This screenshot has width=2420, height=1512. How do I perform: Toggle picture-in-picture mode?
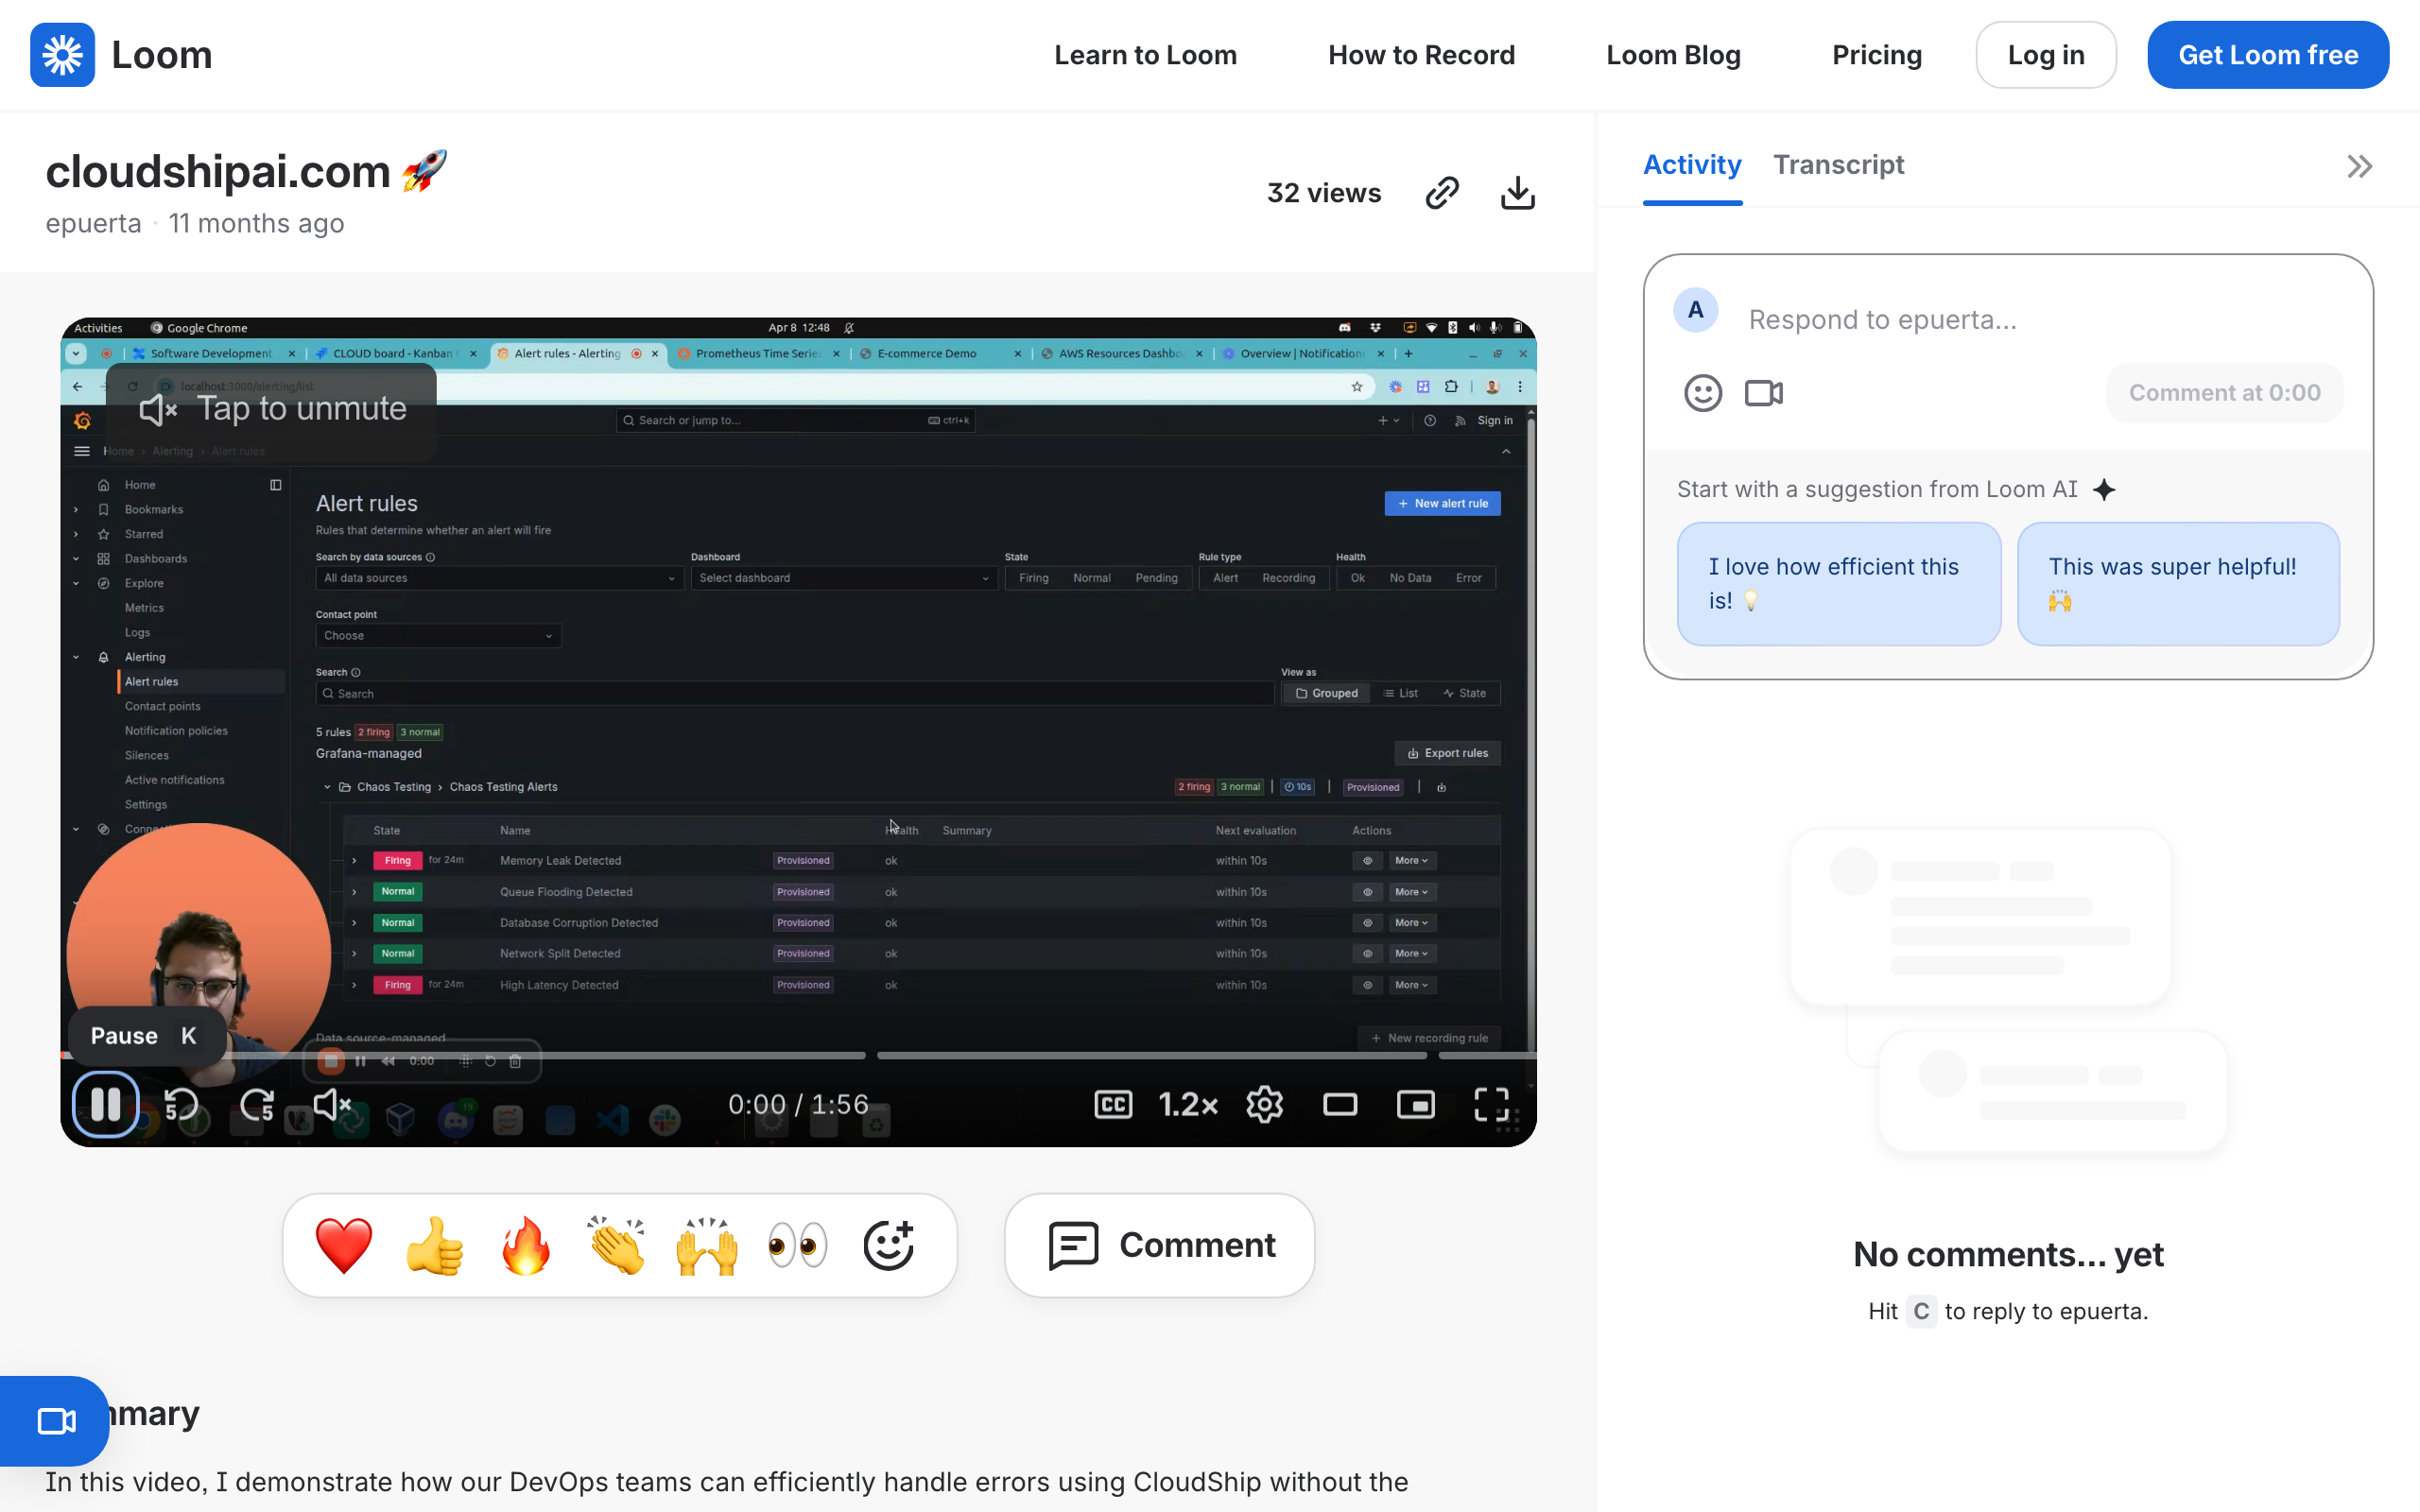[1415, 1104]
